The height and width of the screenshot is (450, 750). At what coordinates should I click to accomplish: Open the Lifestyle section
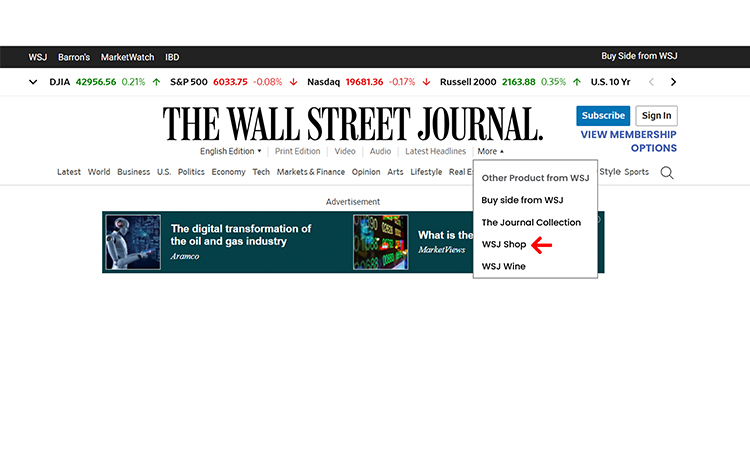click(x=426, y=172)
